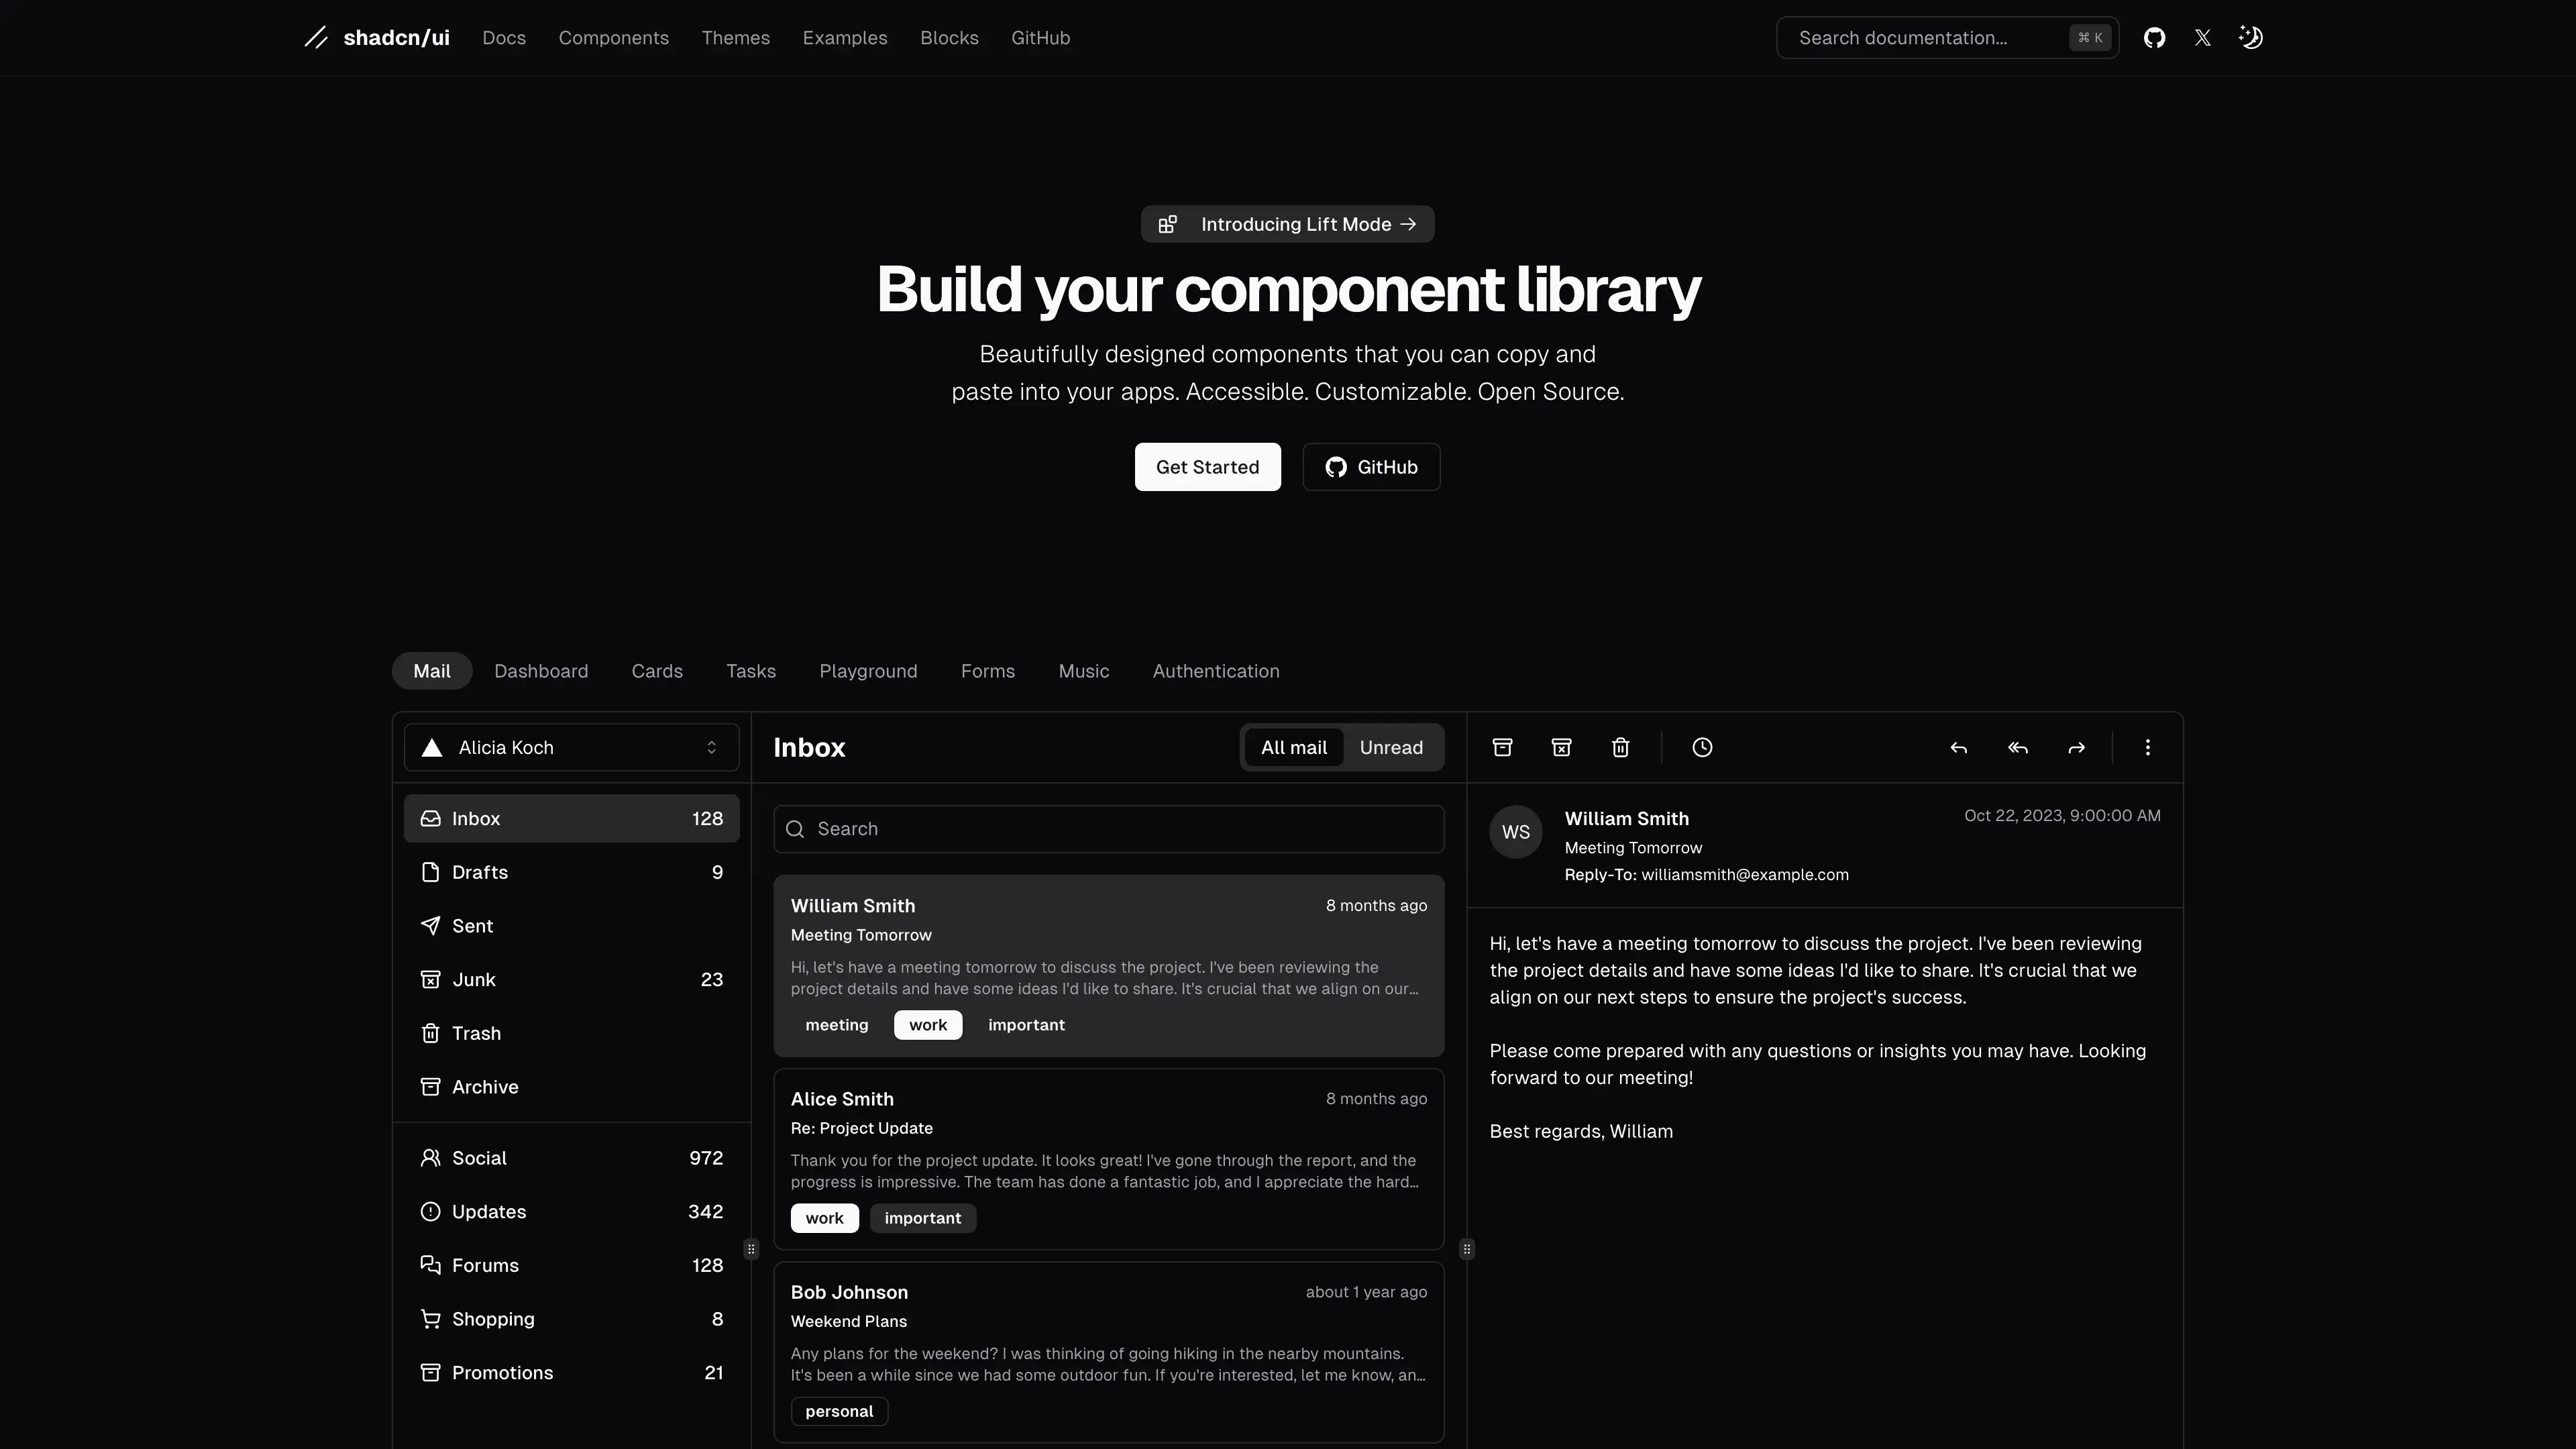2576x1449 pixels.
Task: Toggle to Unread mail filter
Action: pos(1391,747)
